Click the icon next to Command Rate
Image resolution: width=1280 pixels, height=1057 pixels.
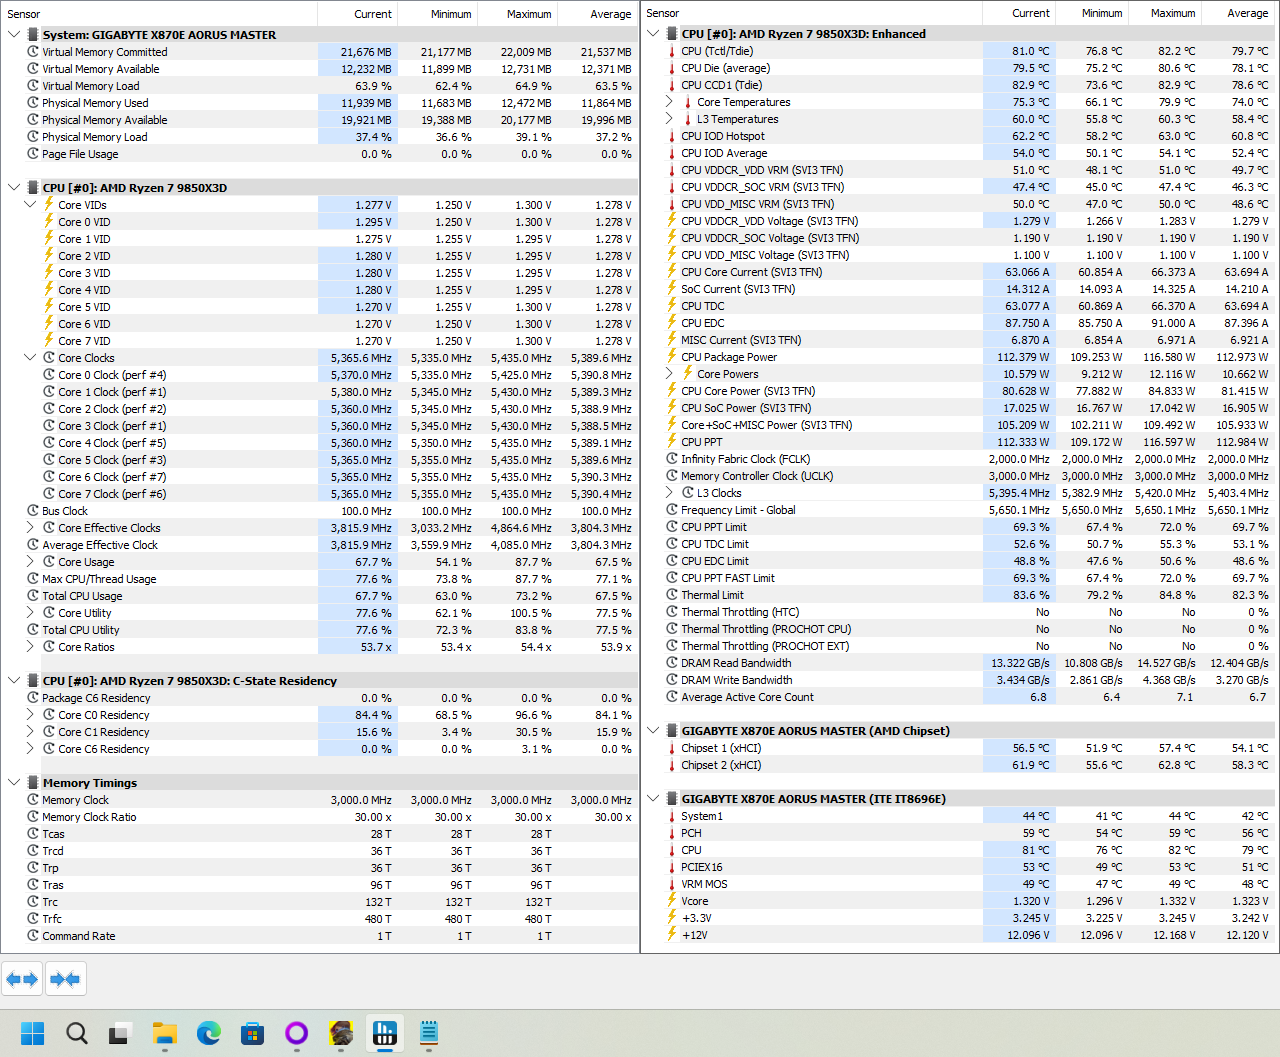pyautogui.click(x=33, y=936)
